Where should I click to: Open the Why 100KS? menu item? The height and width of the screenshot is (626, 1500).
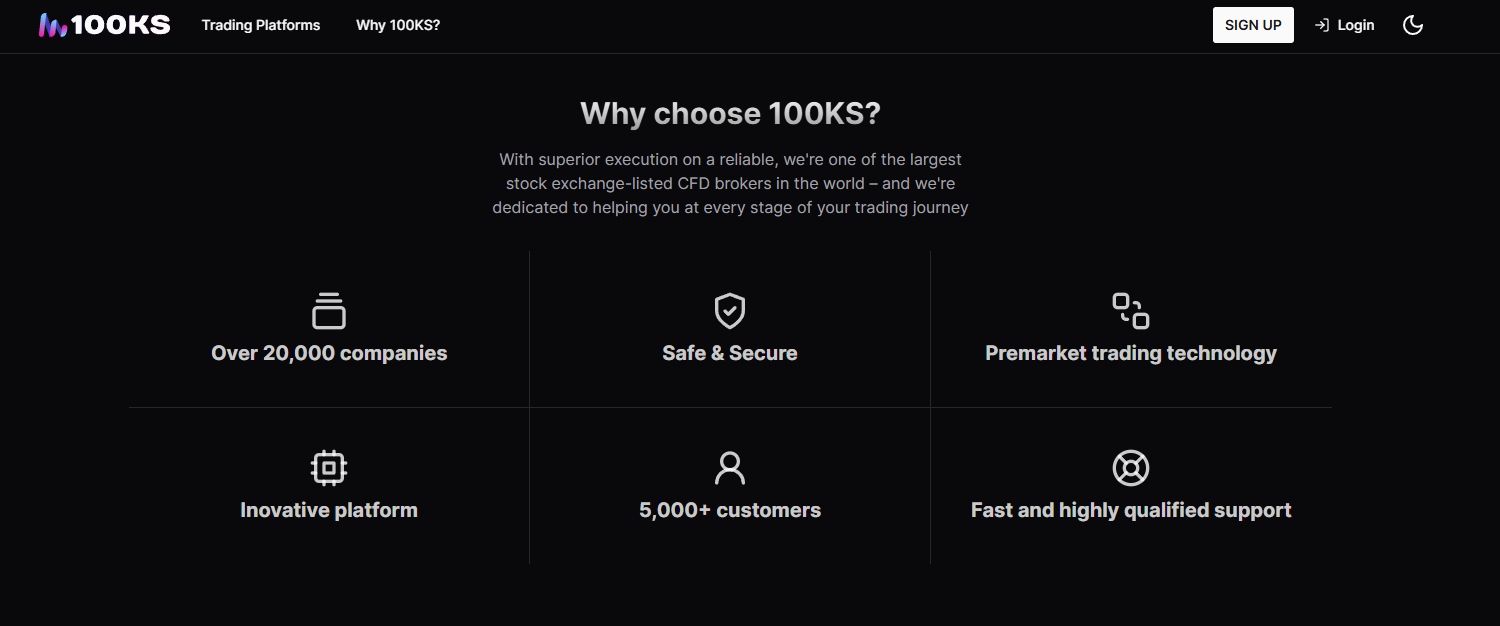pos(398,25)
